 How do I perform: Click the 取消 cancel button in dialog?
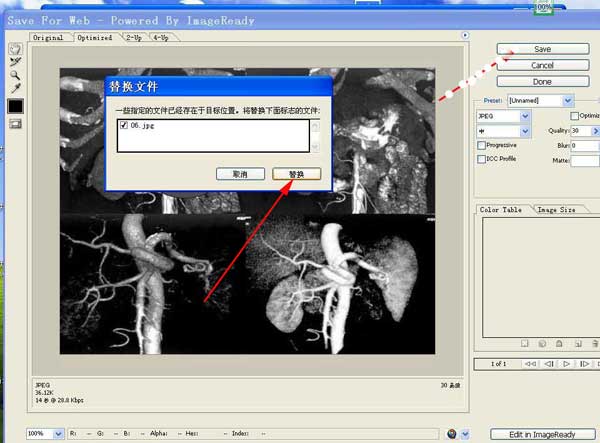point(240,174)
